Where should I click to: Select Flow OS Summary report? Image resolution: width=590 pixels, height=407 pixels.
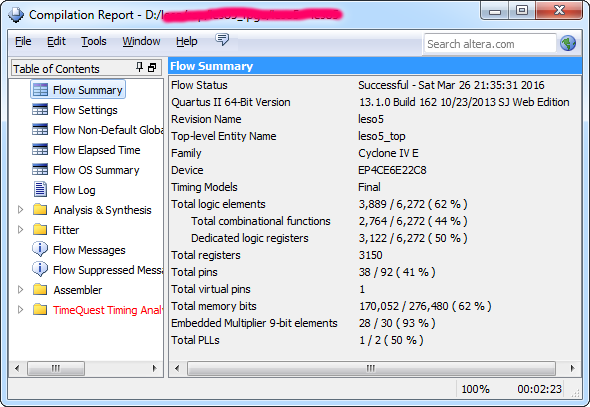tap(96, 170)
